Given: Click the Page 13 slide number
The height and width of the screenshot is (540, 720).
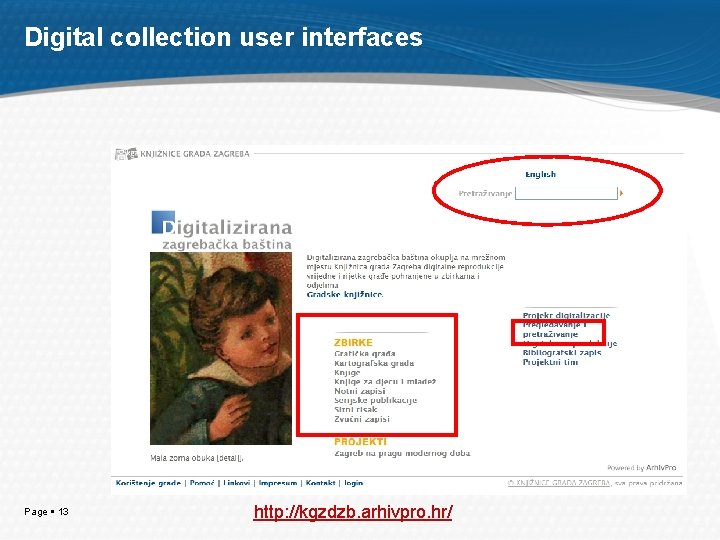Looking at the screenshot, I should coord(46,512).
